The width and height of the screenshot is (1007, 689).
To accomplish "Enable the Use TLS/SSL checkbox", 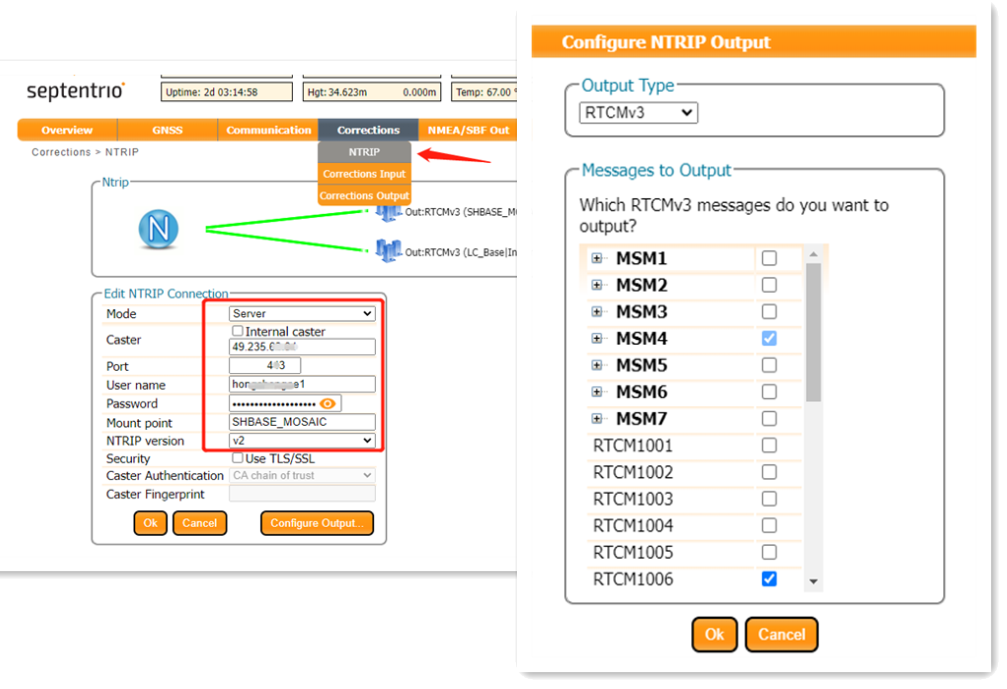I will pyautogui.click(x=238, y=458).
